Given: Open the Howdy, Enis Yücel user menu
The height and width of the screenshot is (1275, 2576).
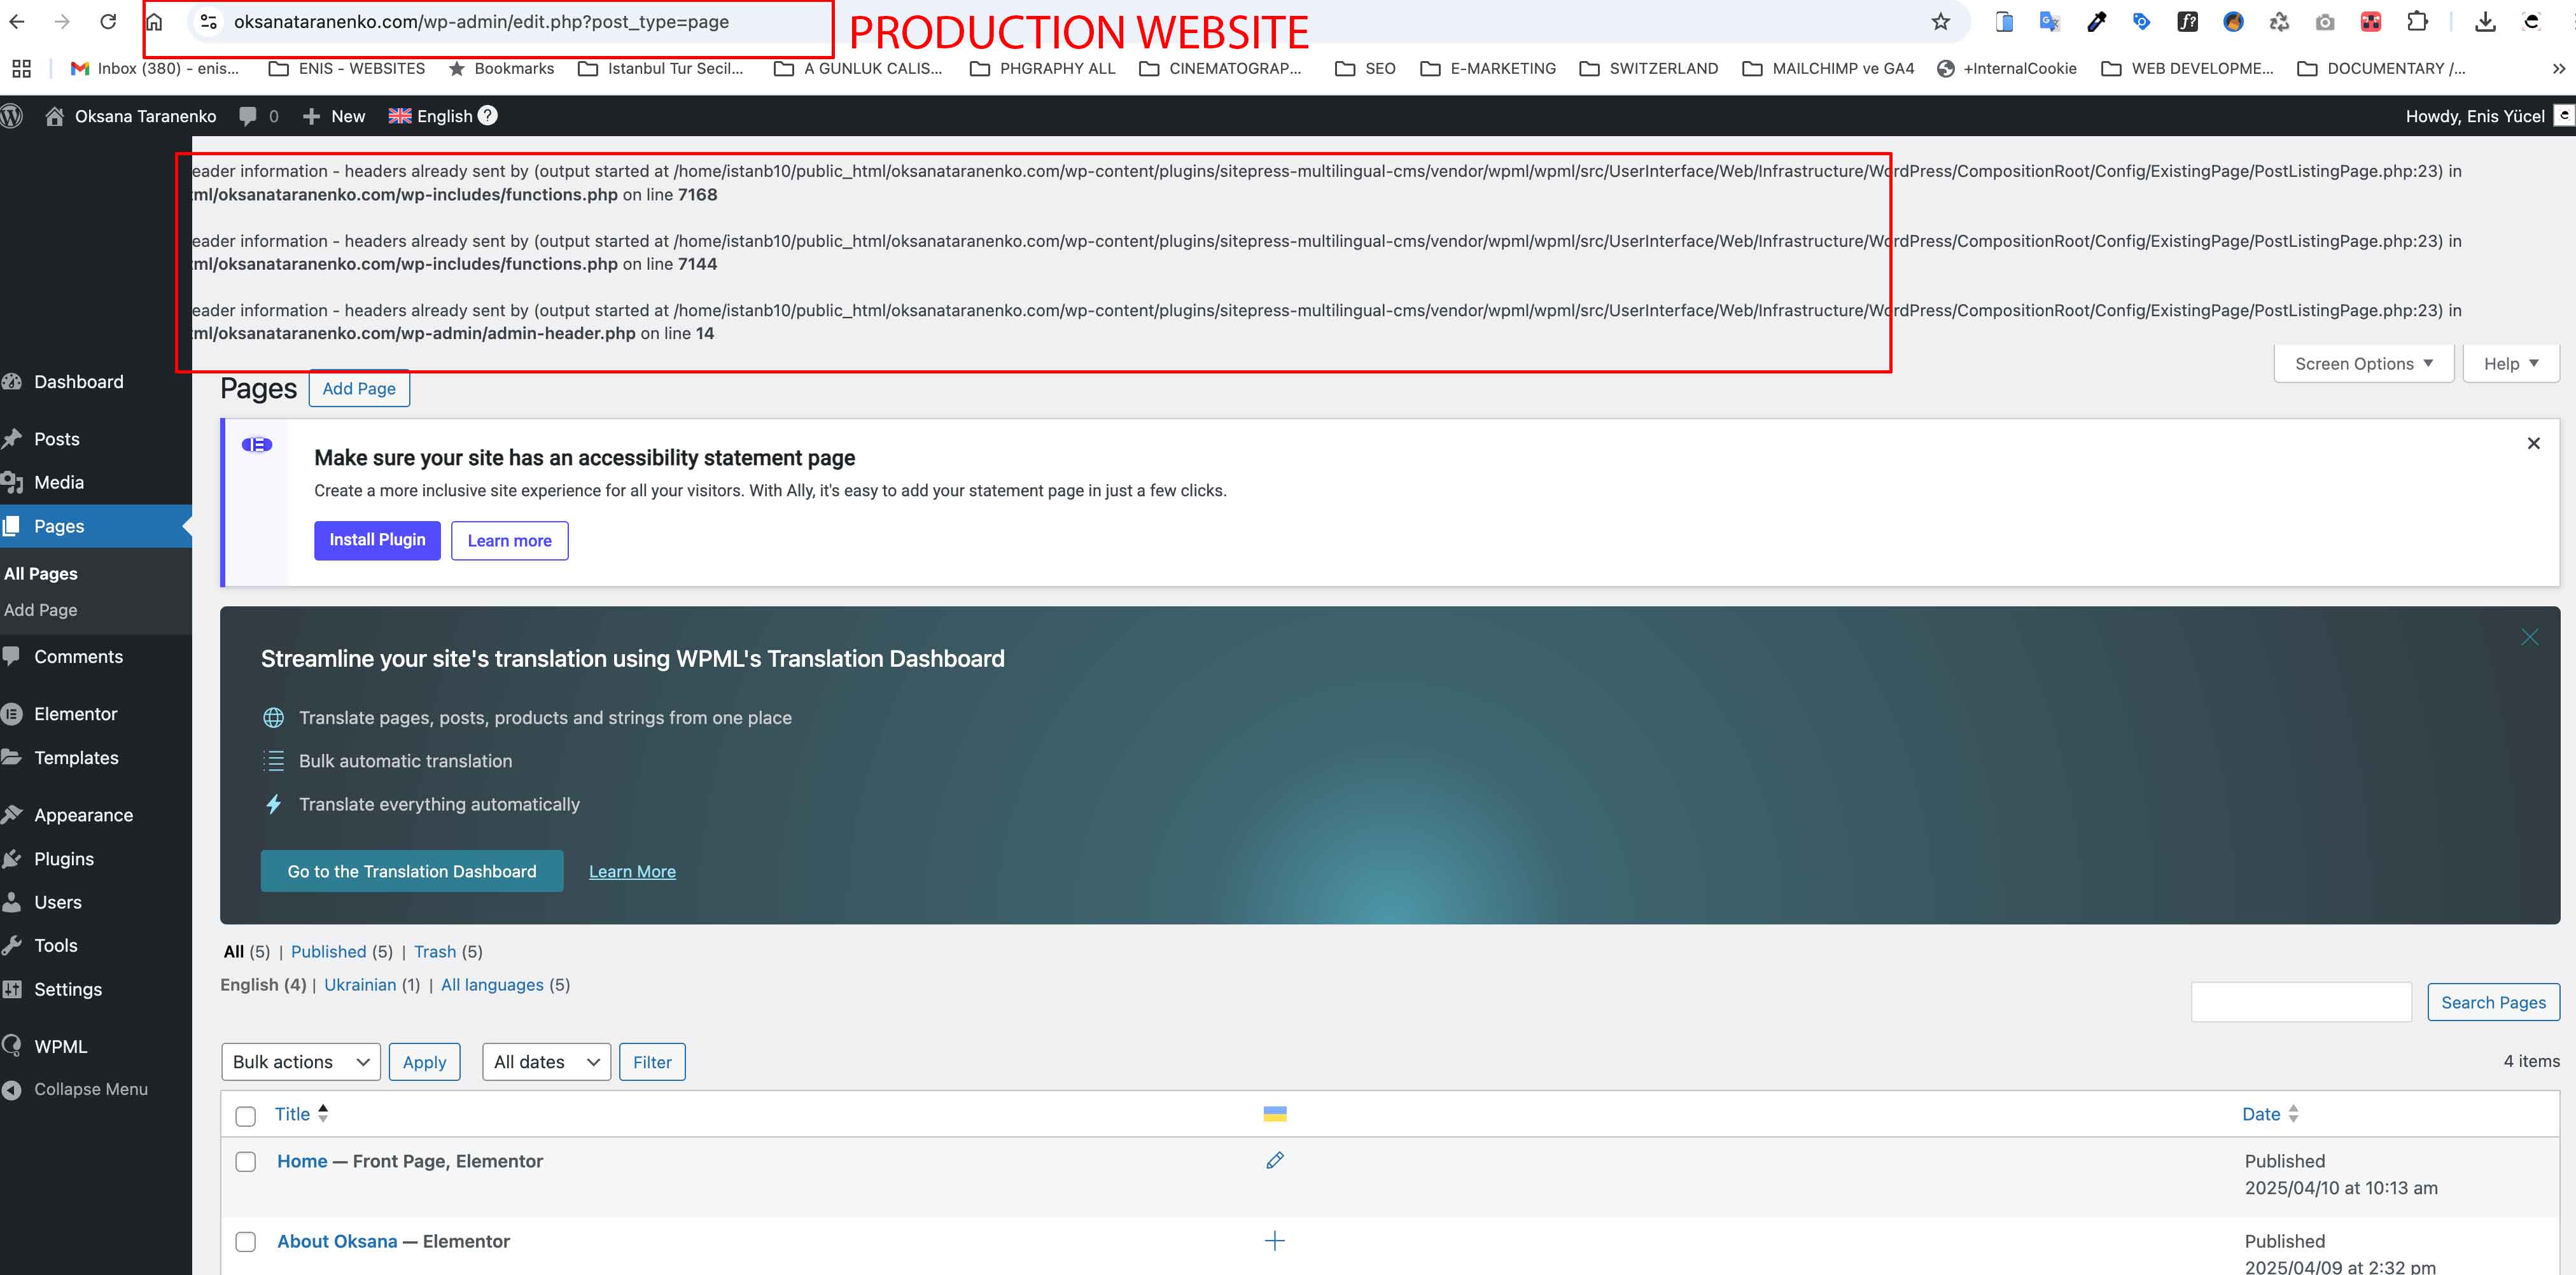Looking at the screenshot, I should pyautogui.click(x=2475, y=116).
